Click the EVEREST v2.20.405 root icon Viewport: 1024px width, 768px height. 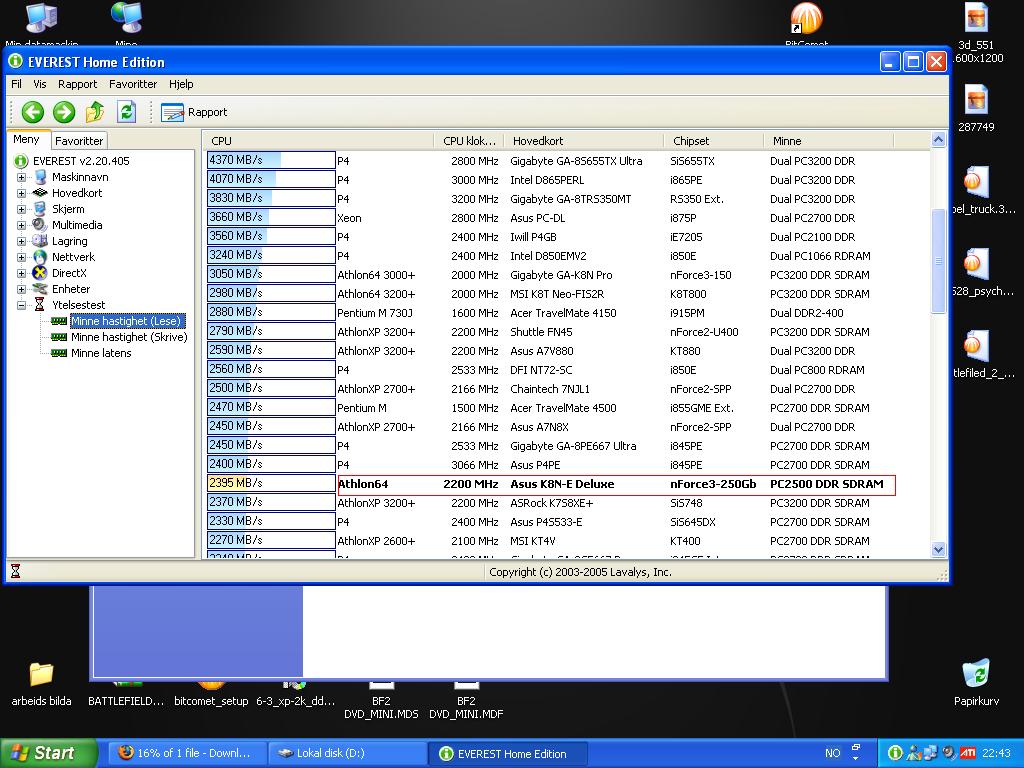click(x=21, y=161)
